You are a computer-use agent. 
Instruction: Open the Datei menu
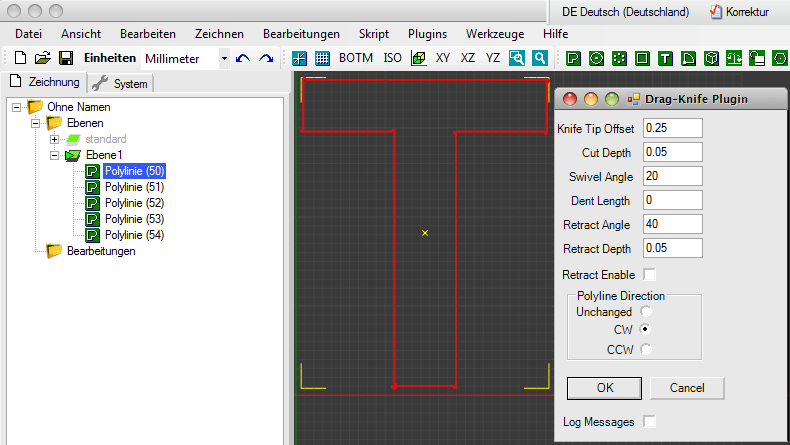point(29,34)
